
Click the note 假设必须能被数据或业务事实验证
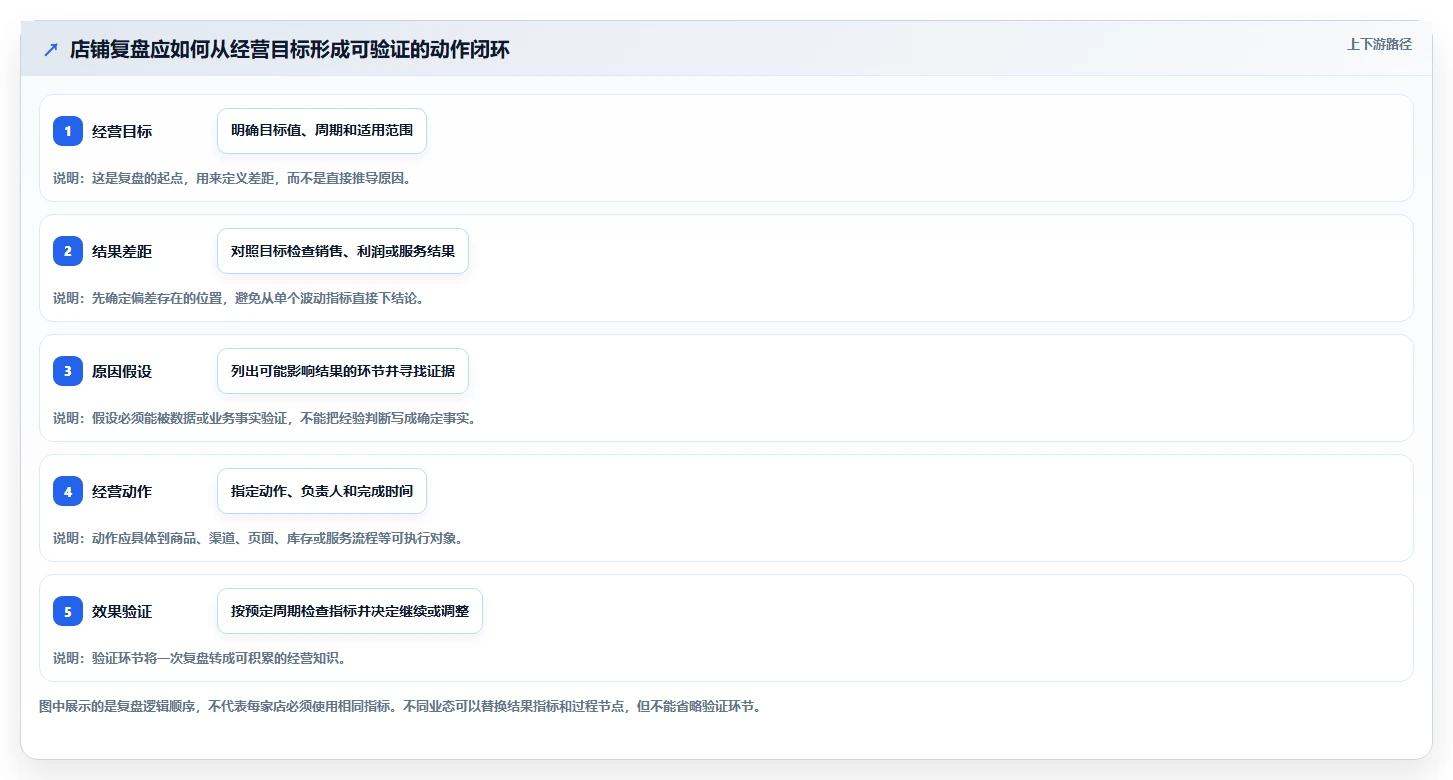point(189,418)
